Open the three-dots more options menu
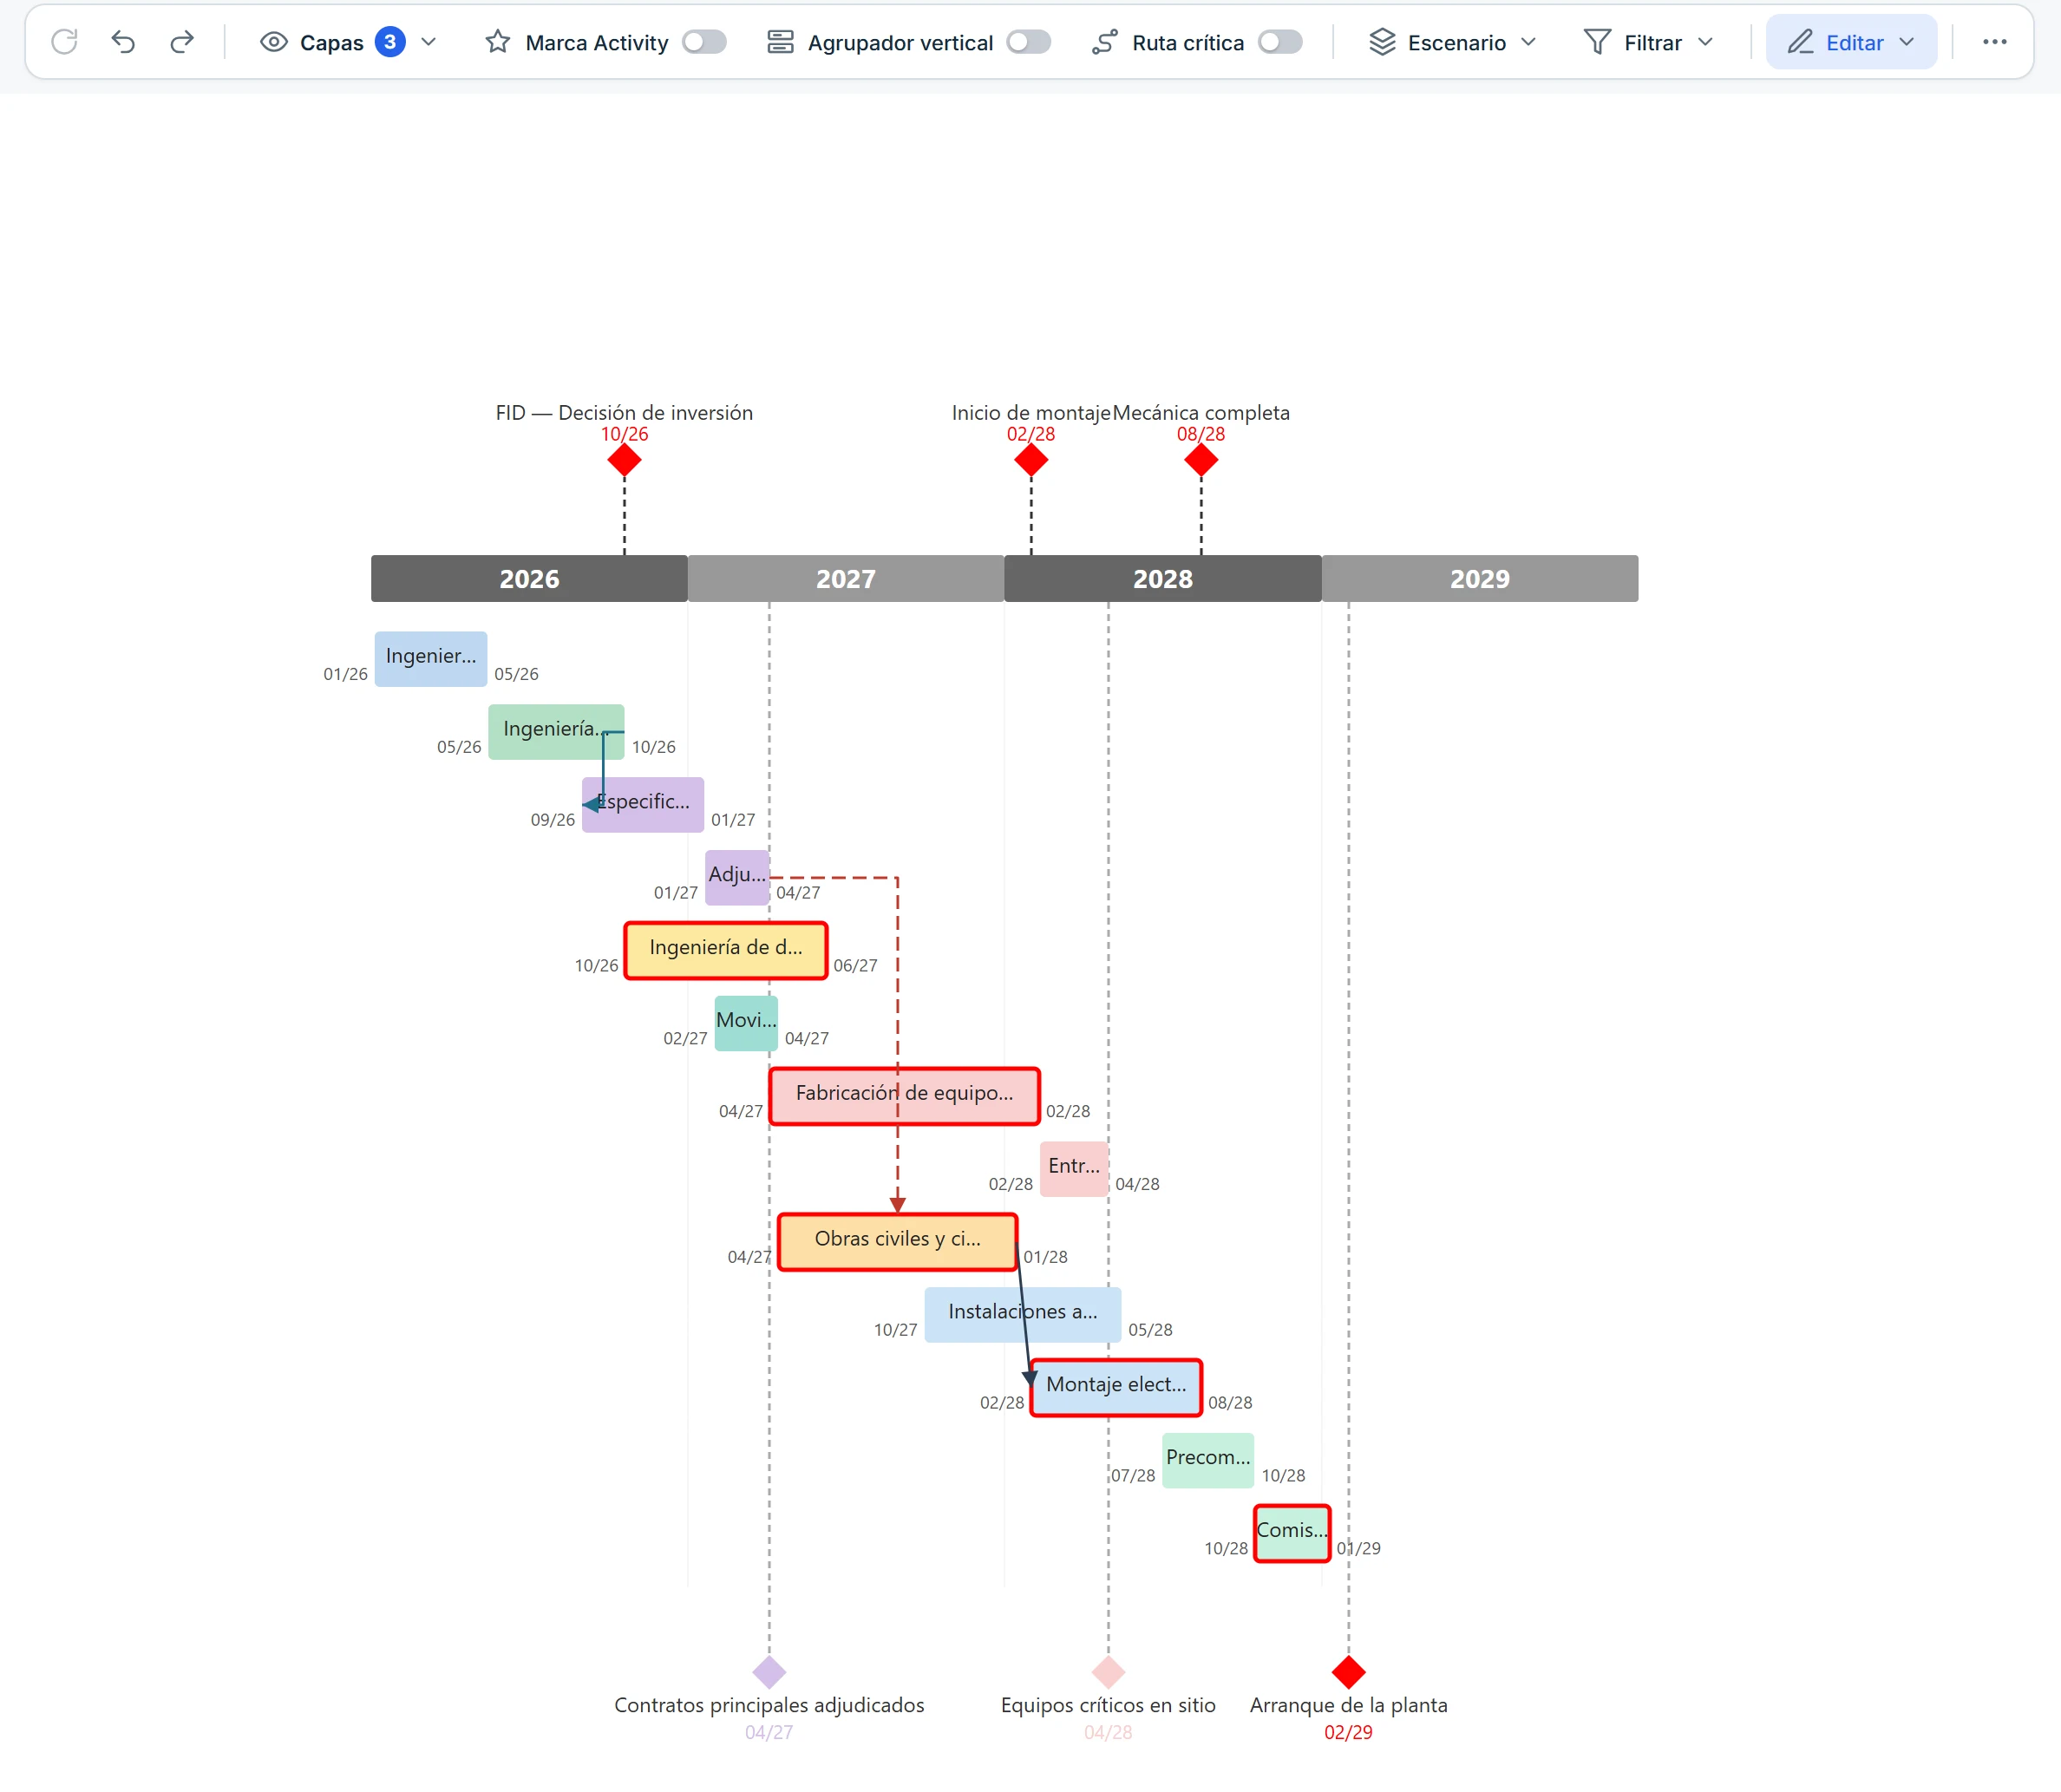 pyautogui.click(x=1994, y=42)
